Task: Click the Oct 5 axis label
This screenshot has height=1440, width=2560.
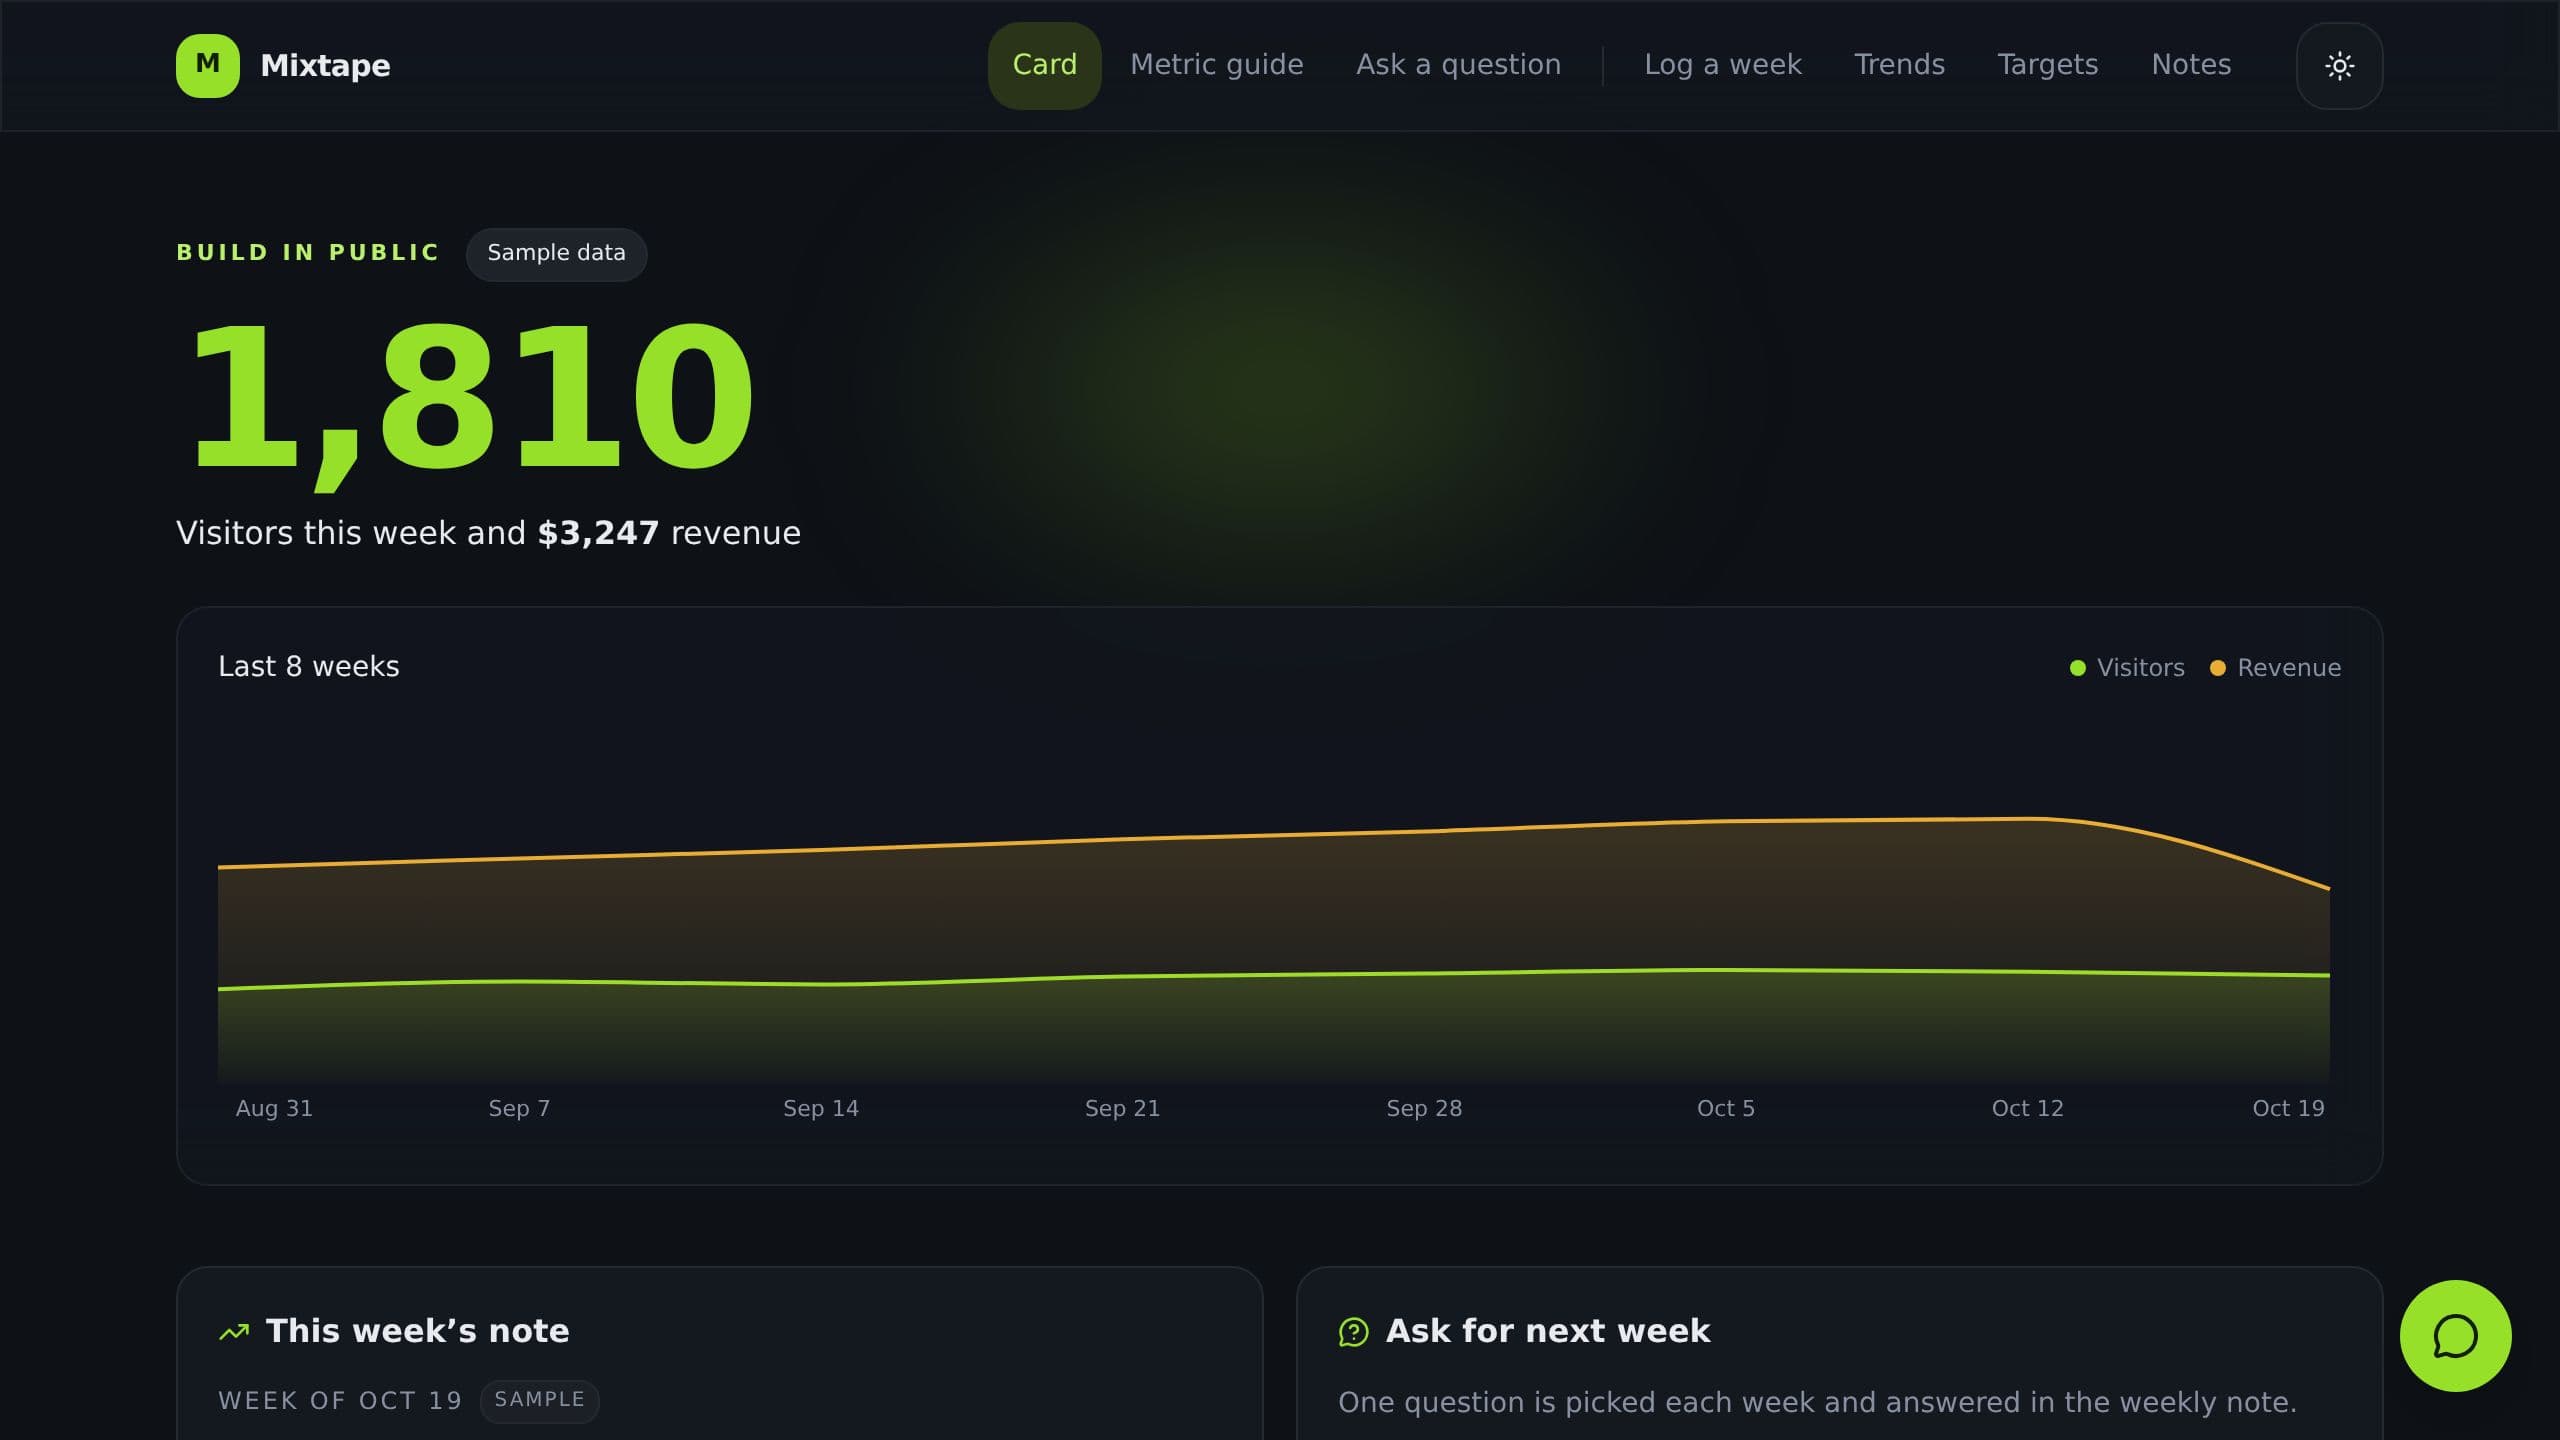Action: [1725, 1108]
